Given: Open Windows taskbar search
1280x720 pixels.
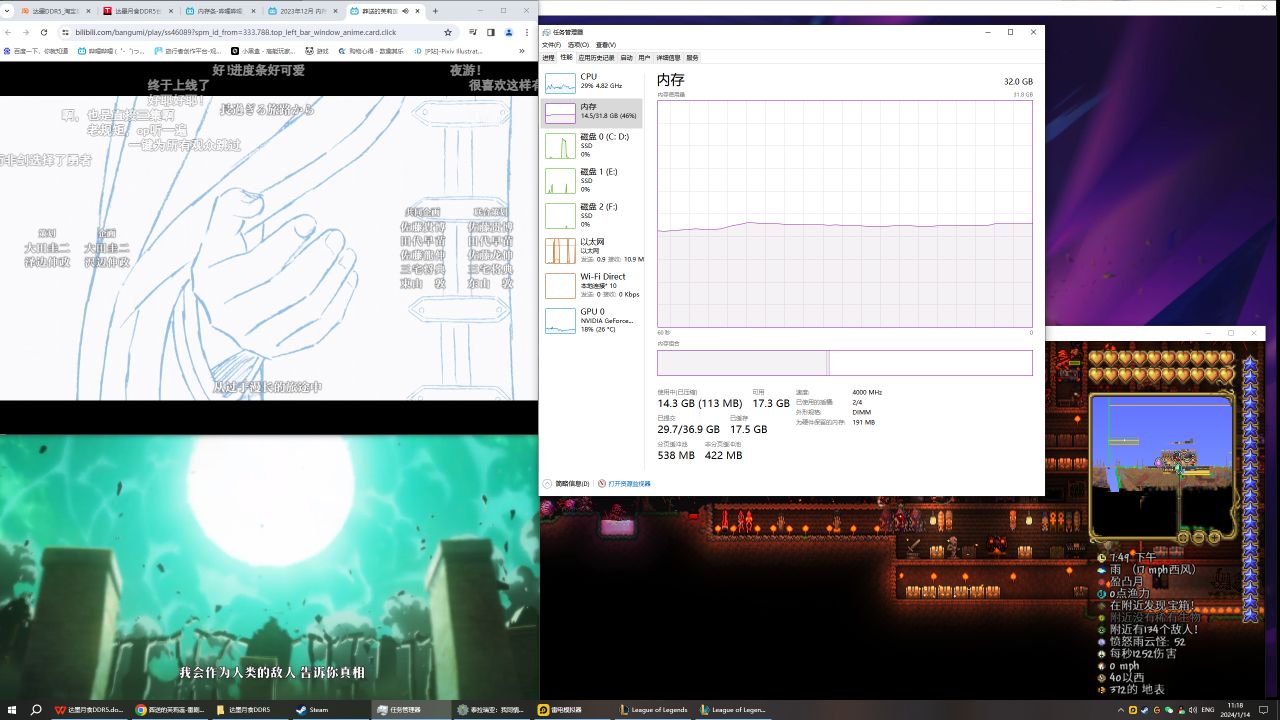Looking at the screenshot, I should coord(36,710).
